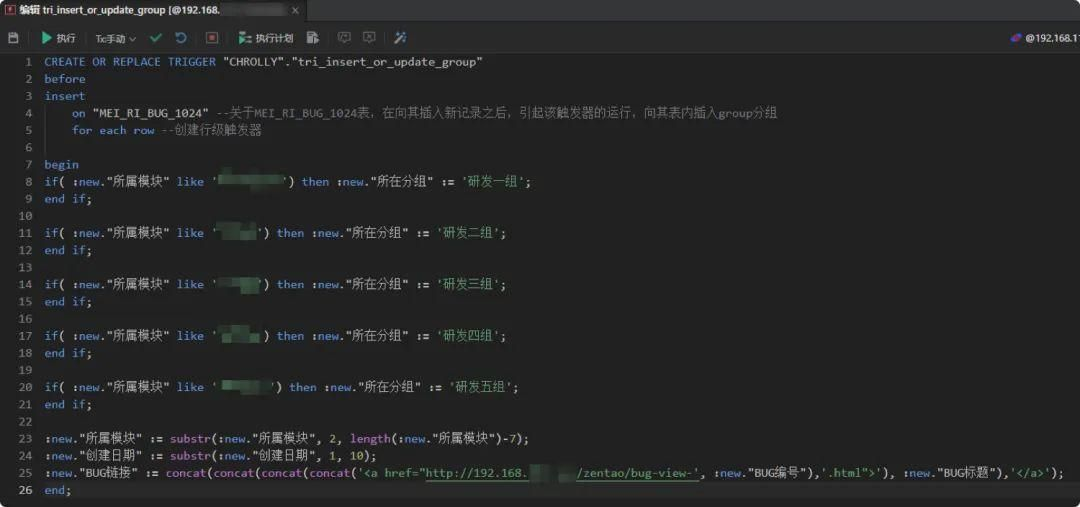Viewport: 1080px width, 507px height.
Task: Select the connection label @192.168 at right
Action: (1052, 39)
